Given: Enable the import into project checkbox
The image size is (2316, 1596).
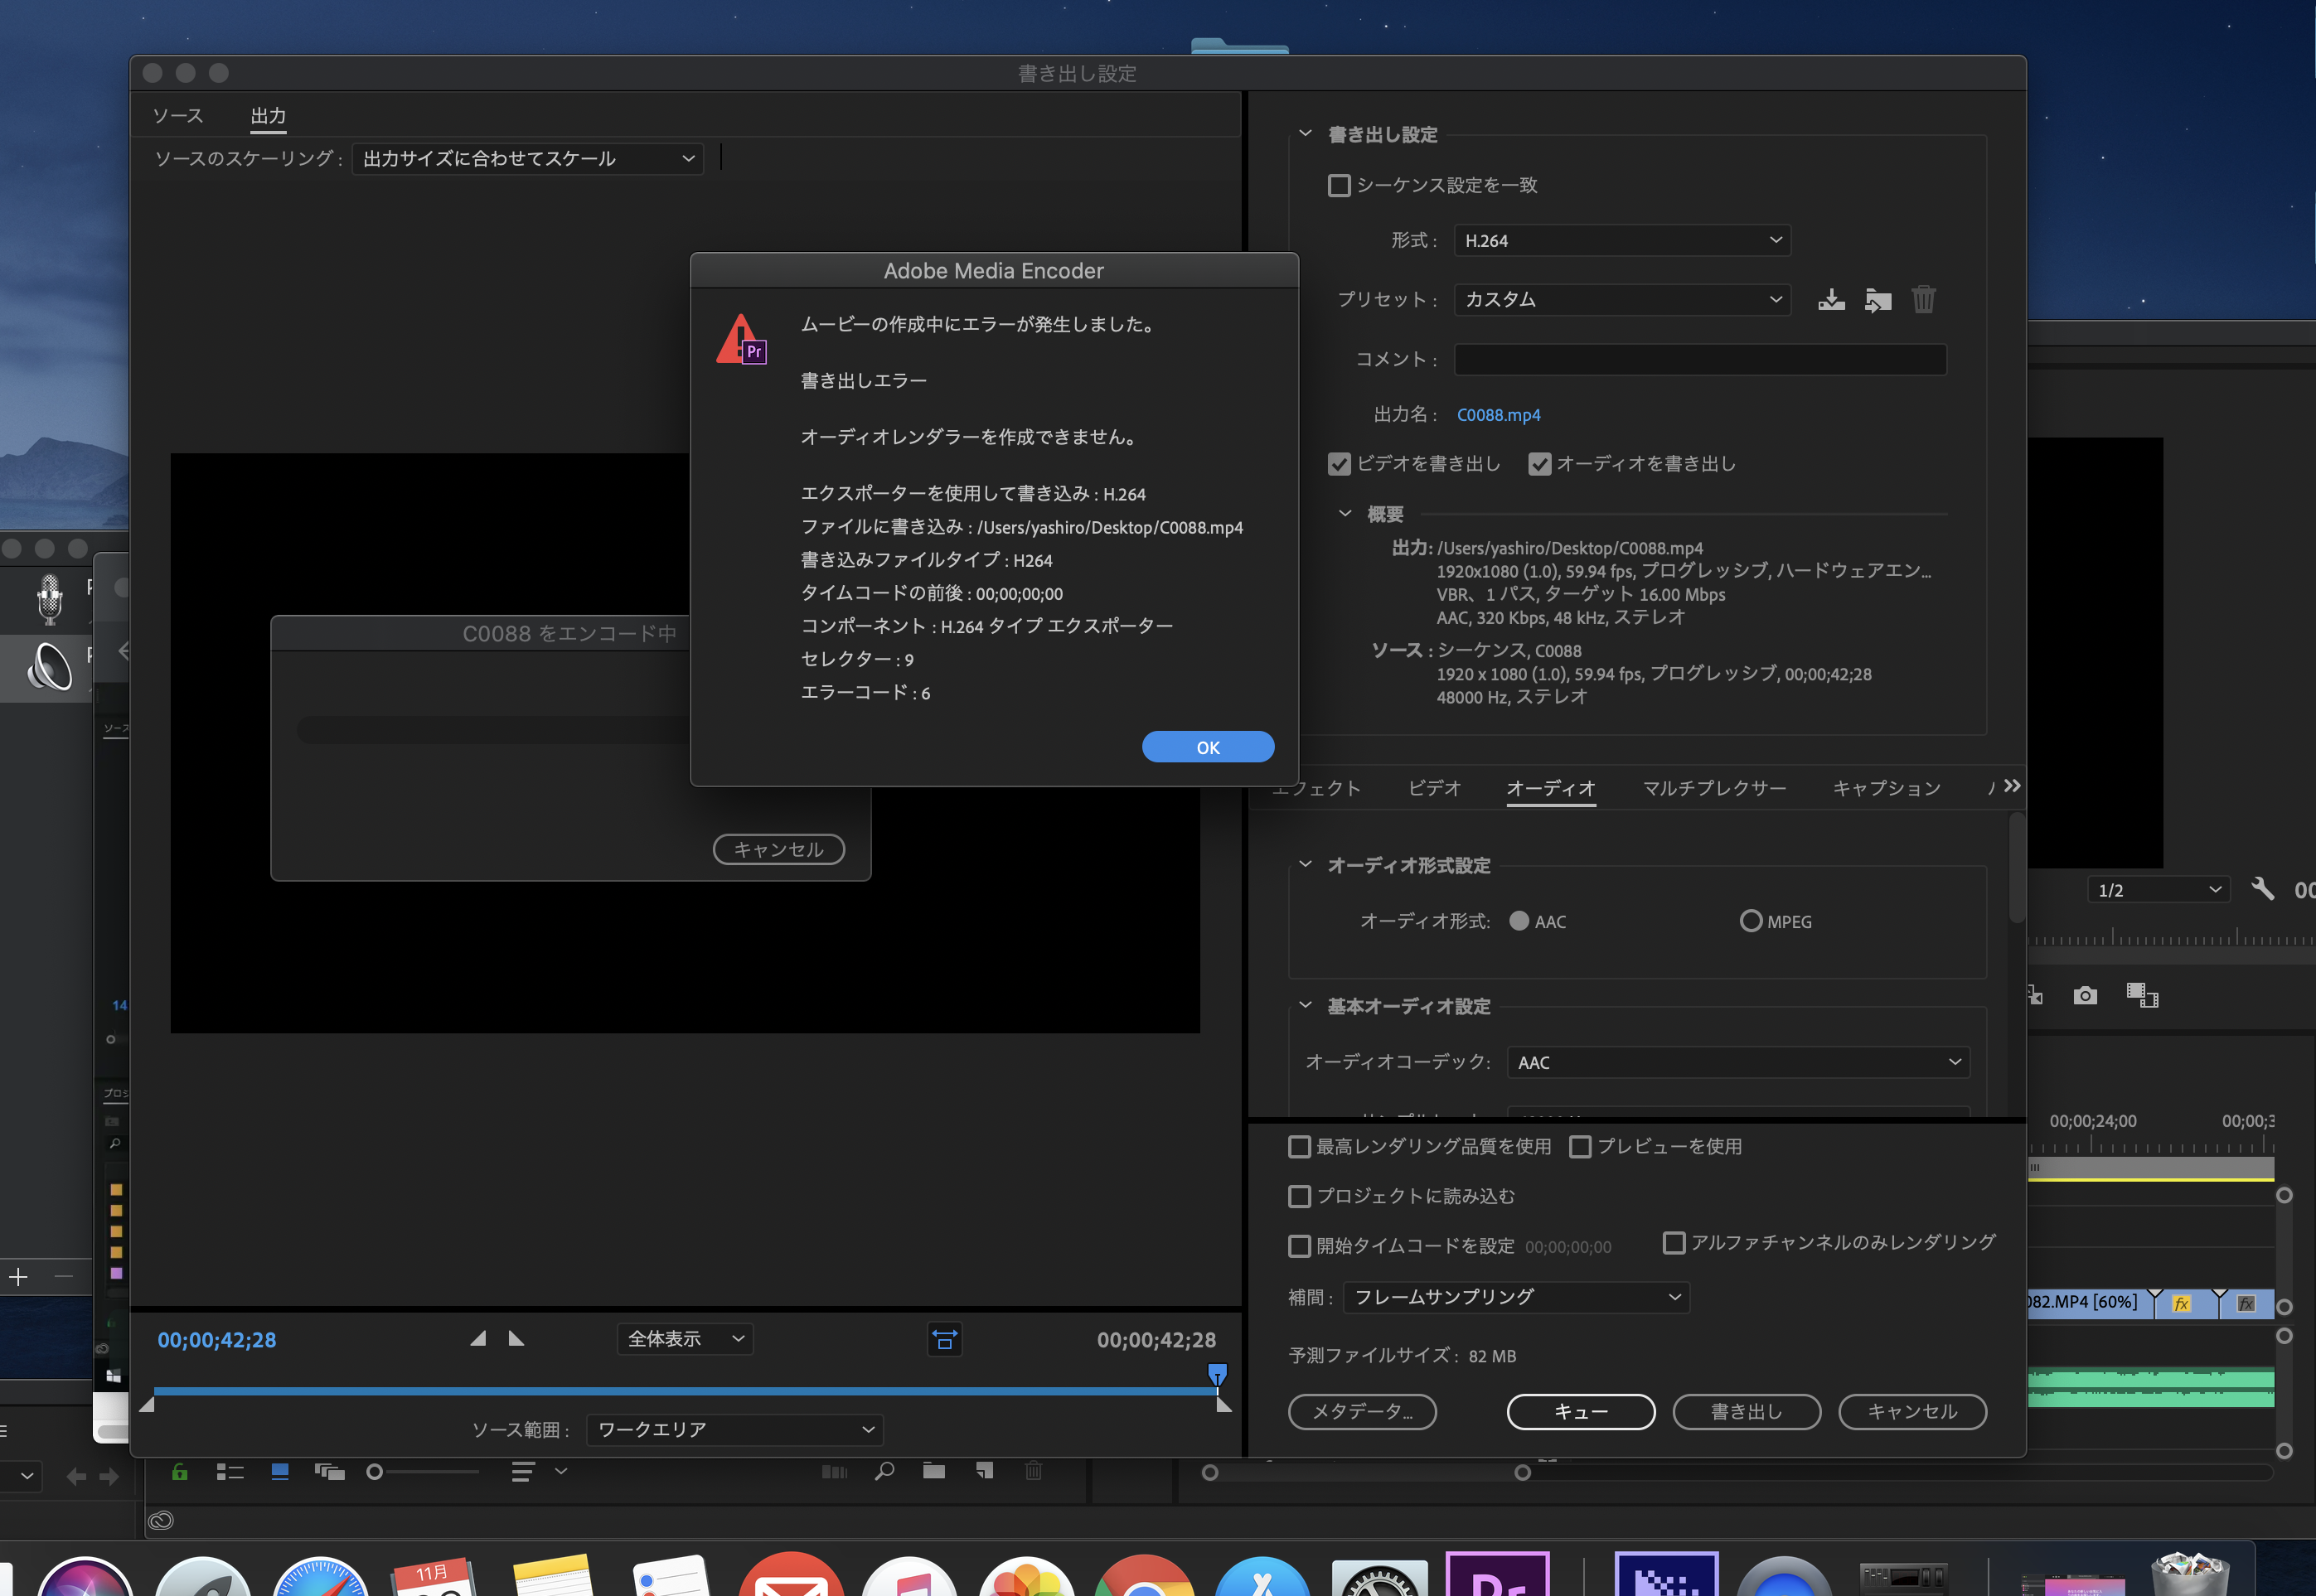Looking at the screenshot, I should pos(1299,1196).
